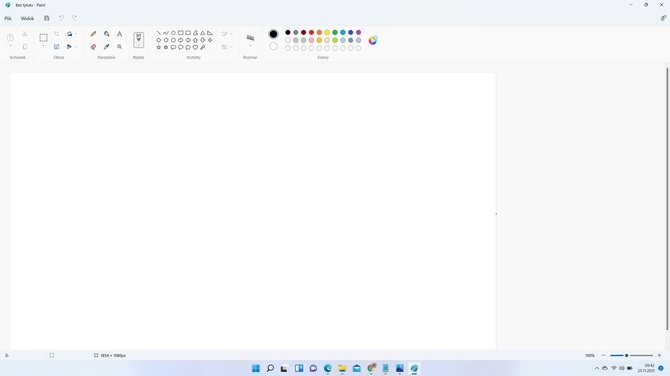Show hidden tray icons chevron

pos(597,368)
